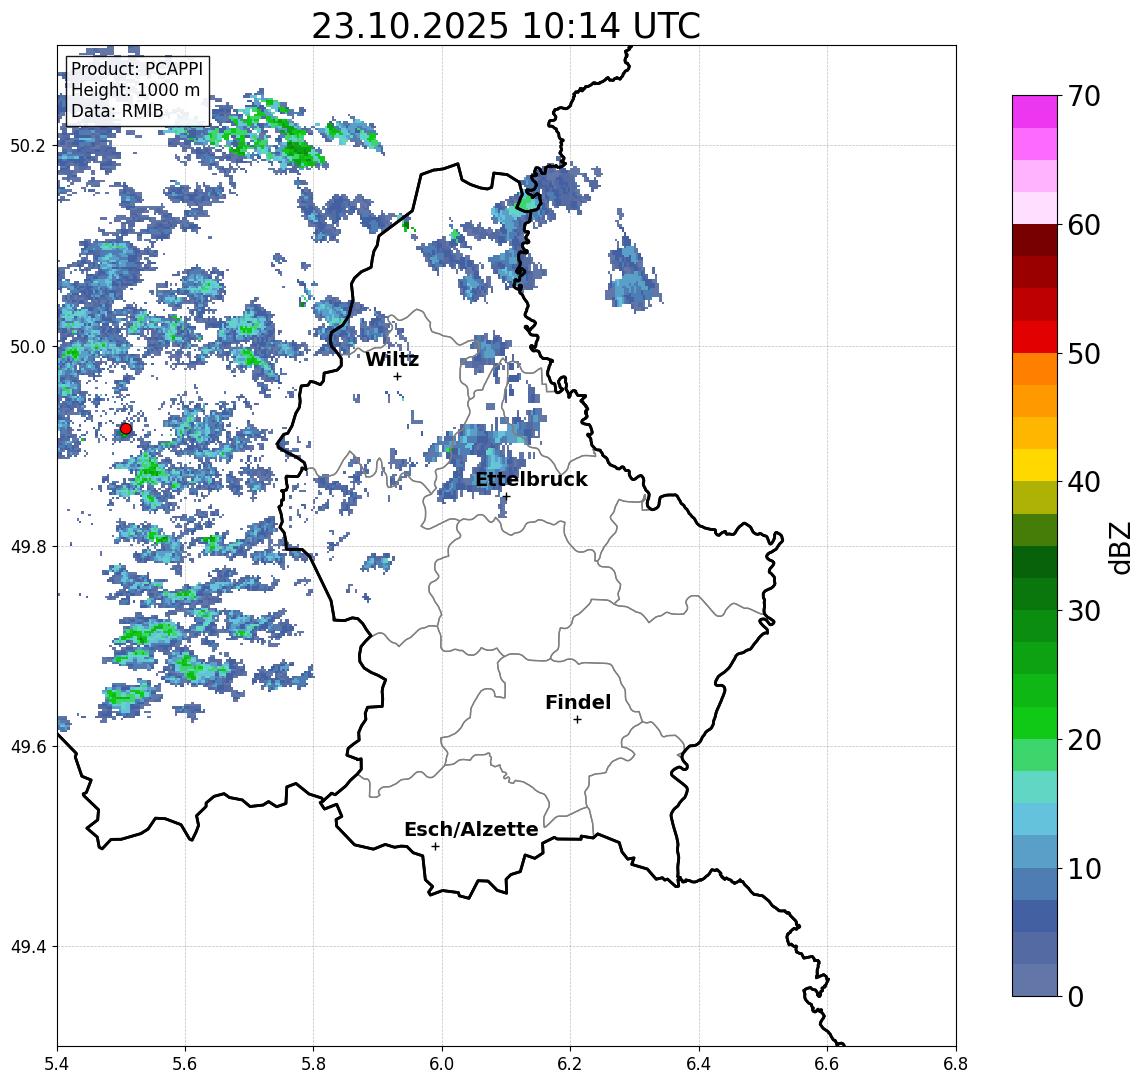Click the 'Height: 1000 m' line
Viewport: 1145px width, 1084px height.
(x=136, y=91)
